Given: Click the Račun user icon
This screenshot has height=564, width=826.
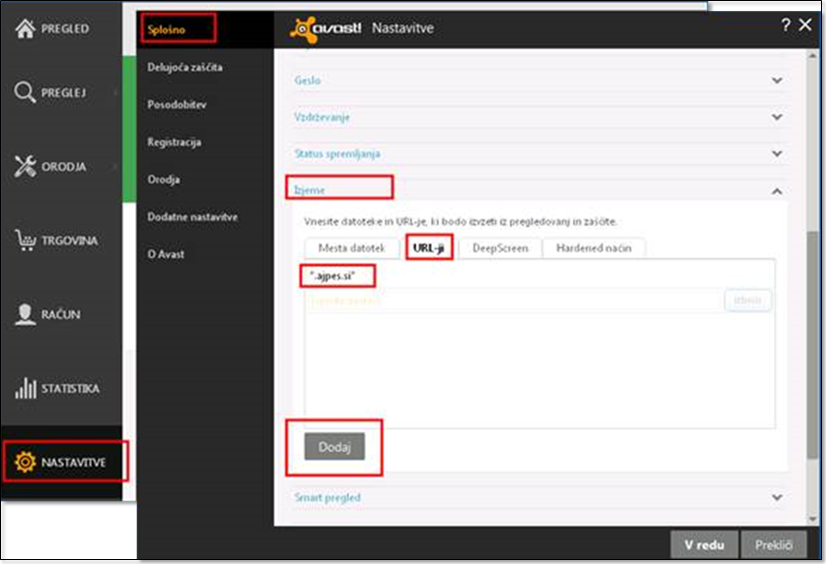Looking at the screenshot, I should click(x=25, y=314).
